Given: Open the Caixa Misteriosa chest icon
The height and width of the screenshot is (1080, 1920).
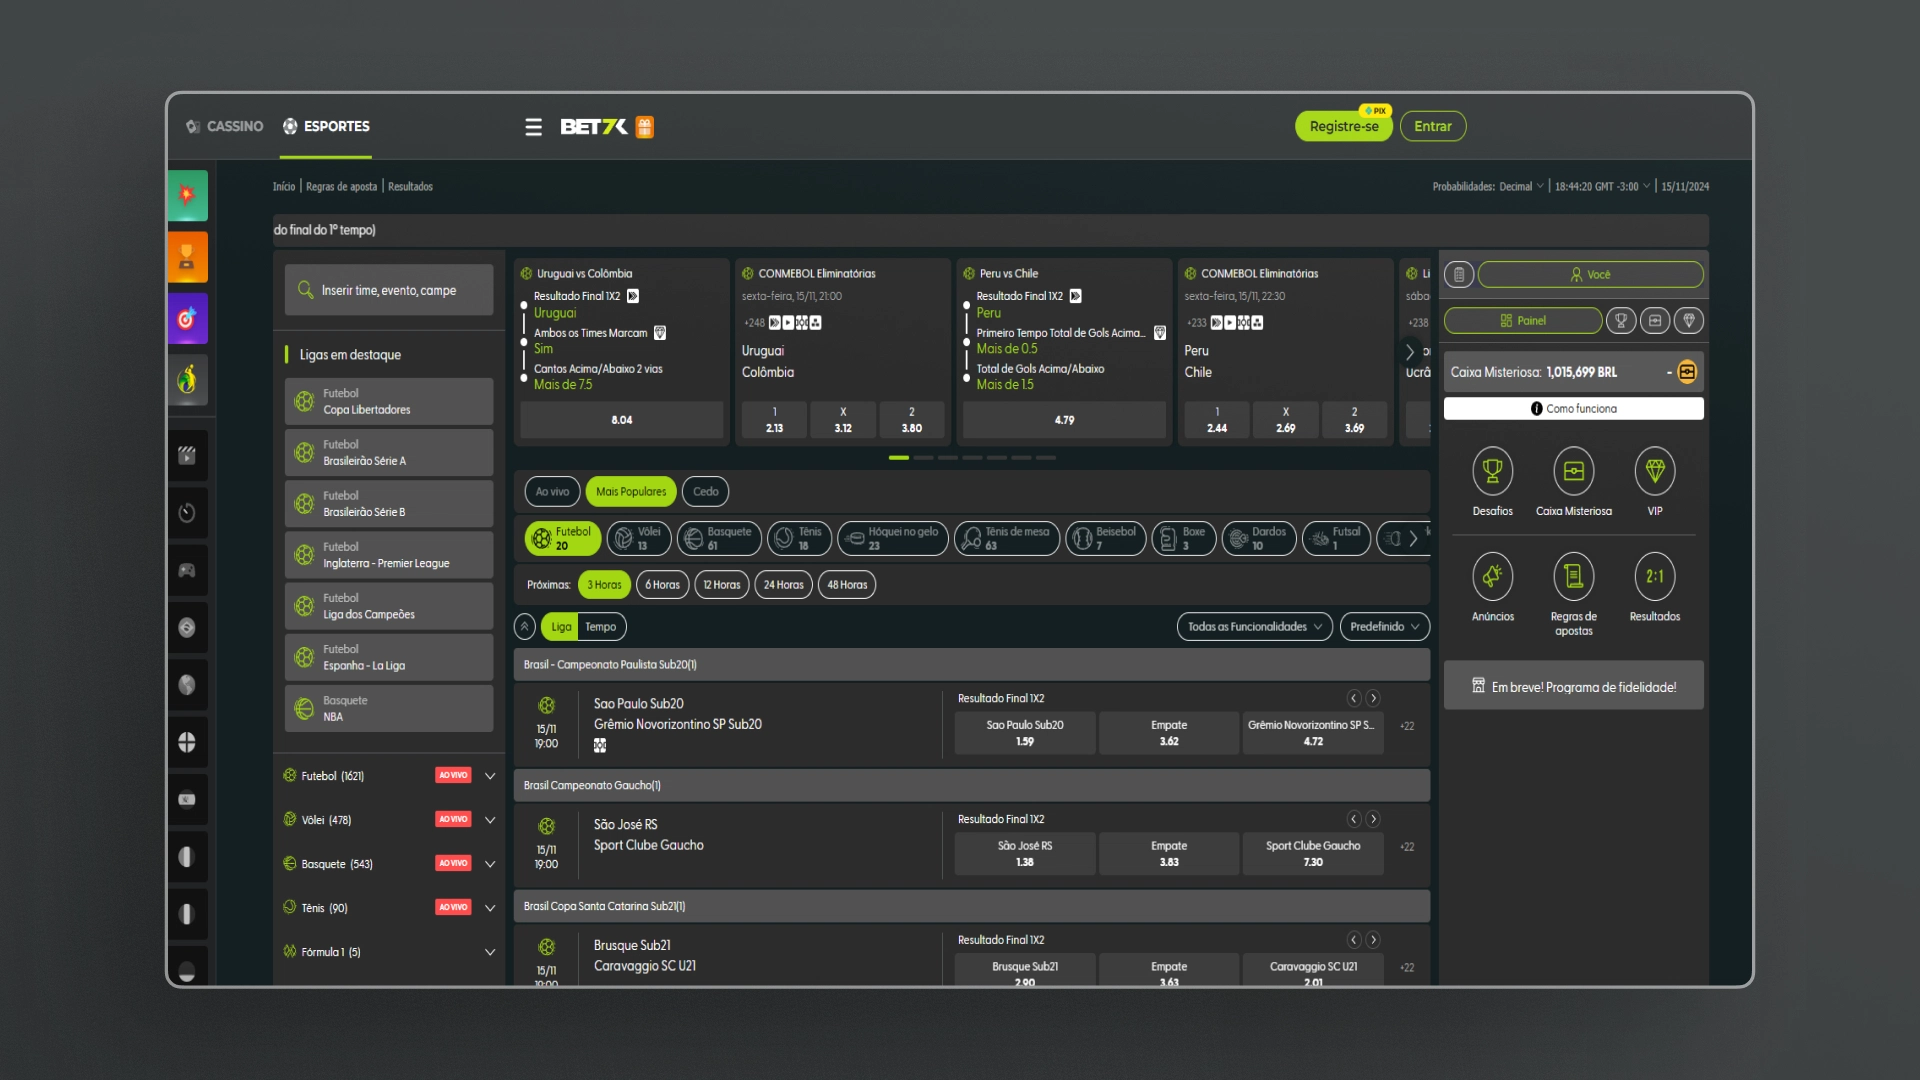Looking at the screenshot, I should coord(1574,471).
